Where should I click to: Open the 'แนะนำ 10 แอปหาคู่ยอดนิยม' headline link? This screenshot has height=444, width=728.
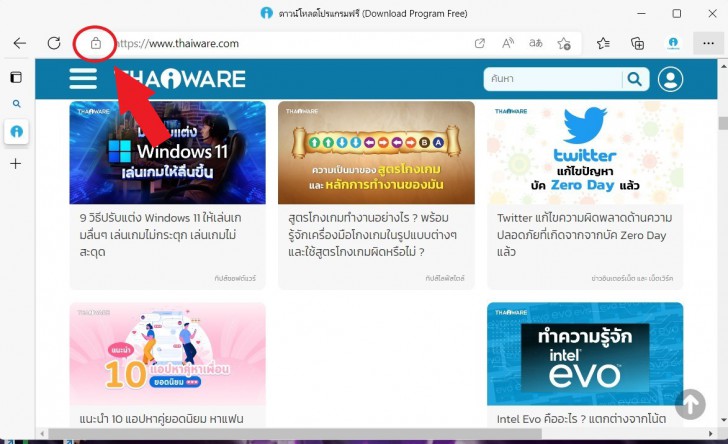click(x=161, y=419)
